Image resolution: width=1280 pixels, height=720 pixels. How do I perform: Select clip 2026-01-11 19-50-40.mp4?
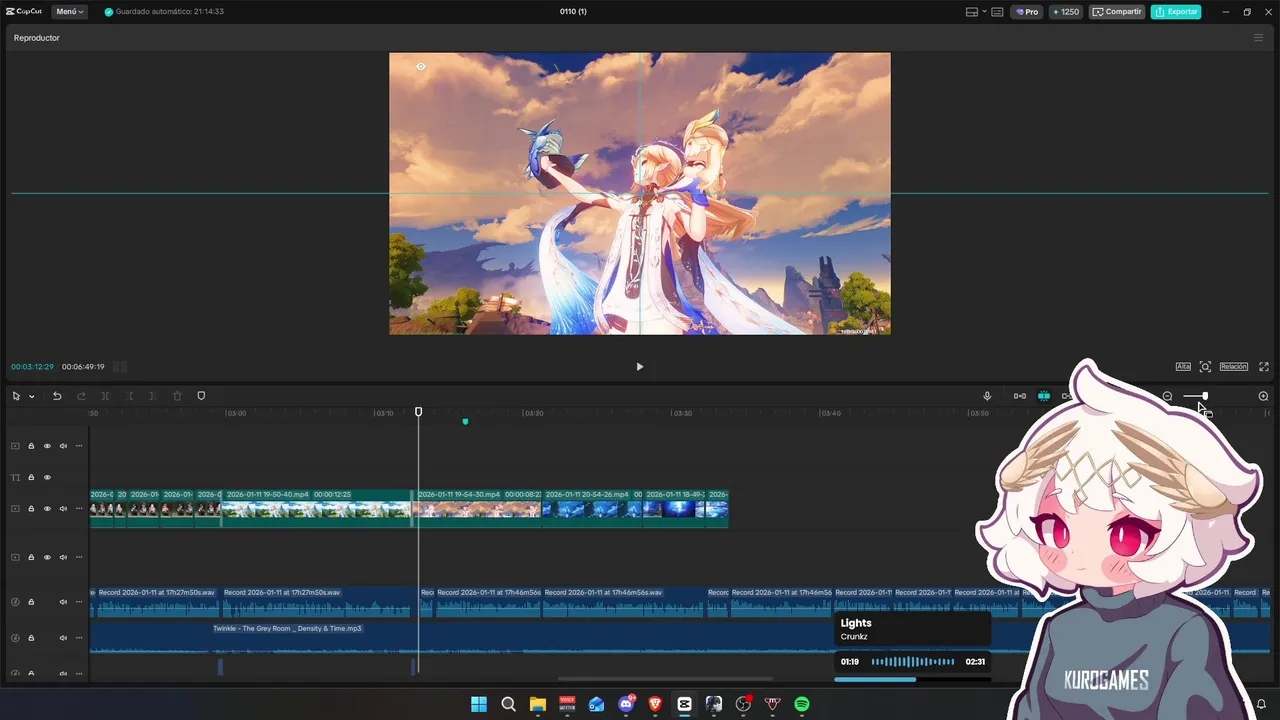(x=317, y=508)
